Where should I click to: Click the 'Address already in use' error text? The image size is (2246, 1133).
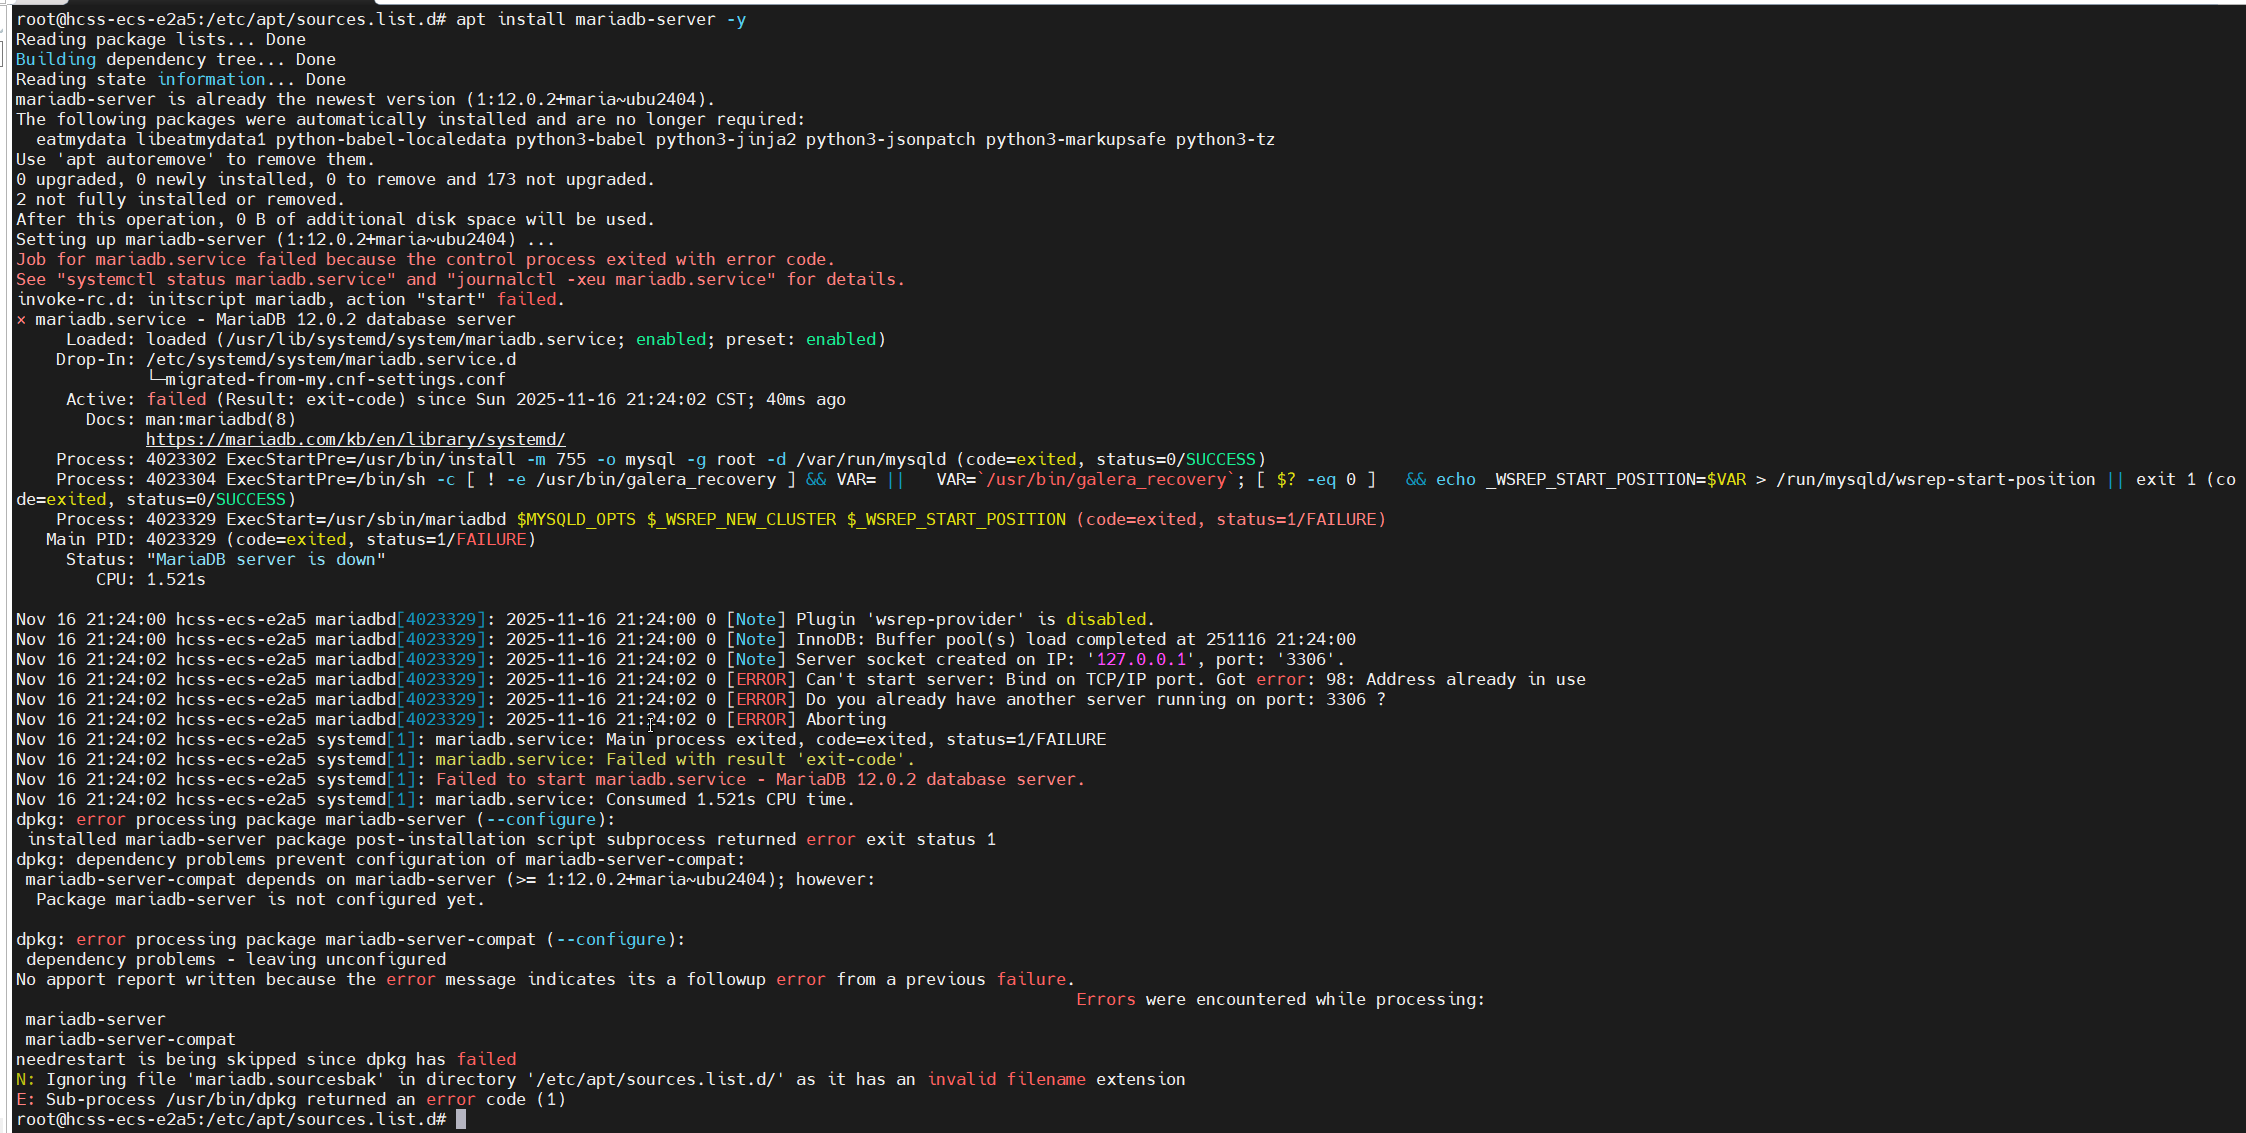tap(1475, 679)
